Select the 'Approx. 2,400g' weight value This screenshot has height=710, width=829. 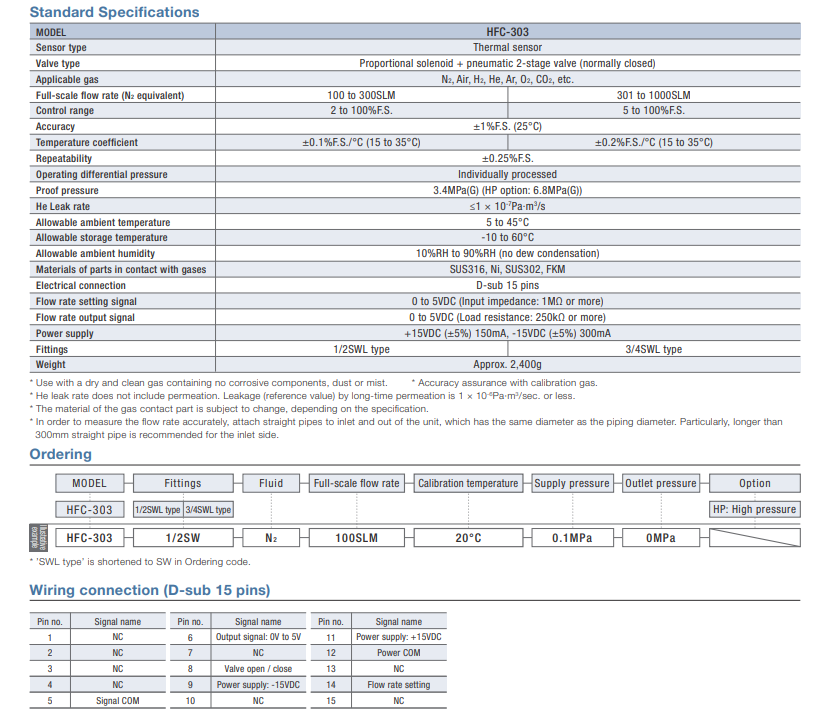coord(508,365)
